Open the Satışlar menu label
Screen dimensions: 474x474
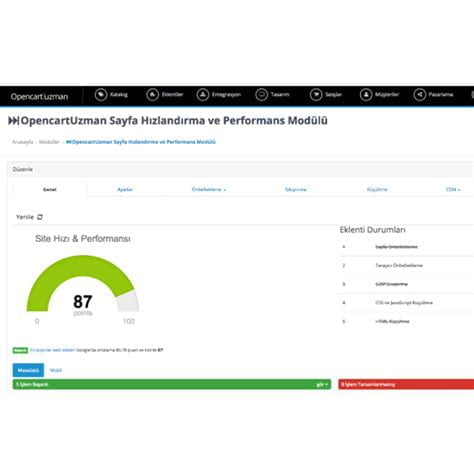point(333,95)
